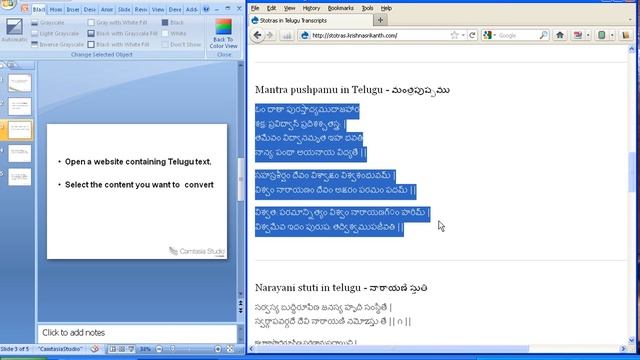Open the Design tab in PowerPoint

coord(90,9)
